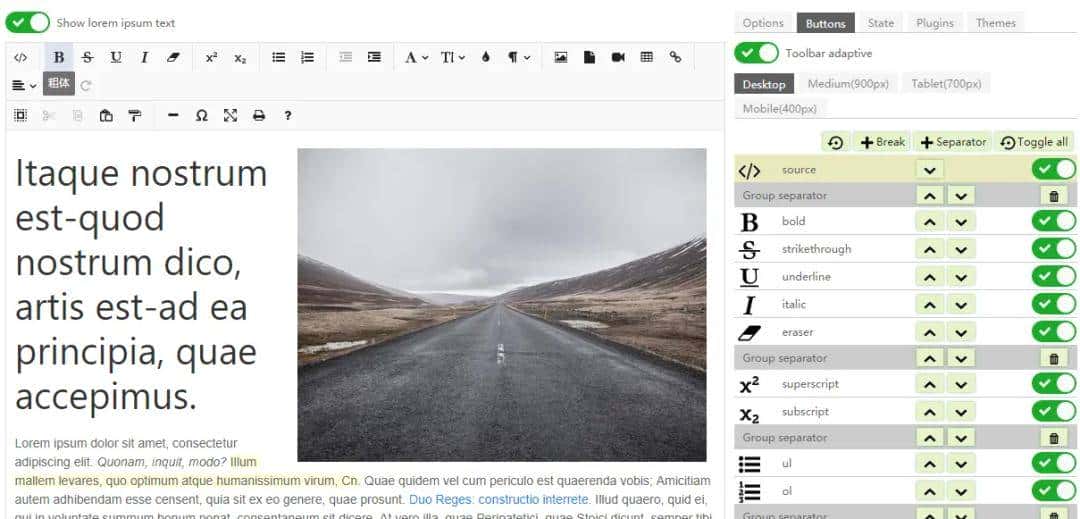Screen dimensions: 1080x519
Task: Disable the Toolbar adaptive switch
Action: coord(756,53)
